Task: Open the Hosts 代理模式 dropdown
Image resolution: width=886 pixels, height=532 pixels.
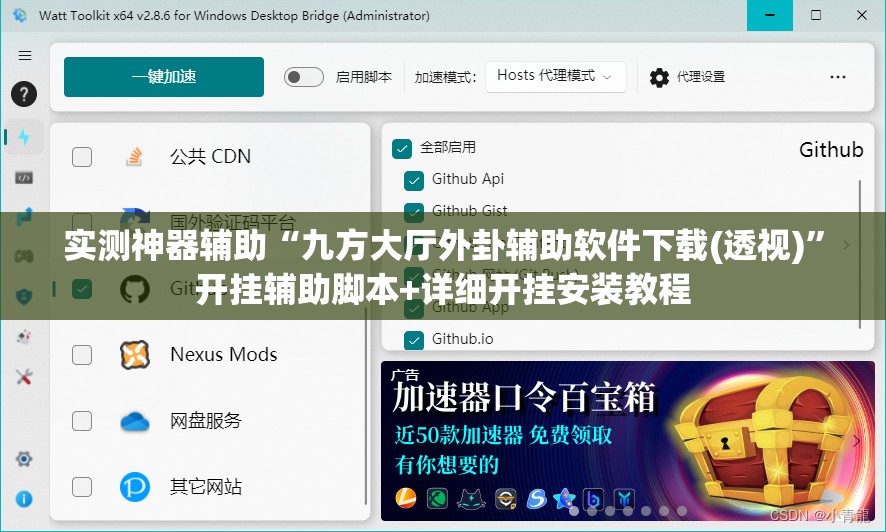Action: [555, 76]
